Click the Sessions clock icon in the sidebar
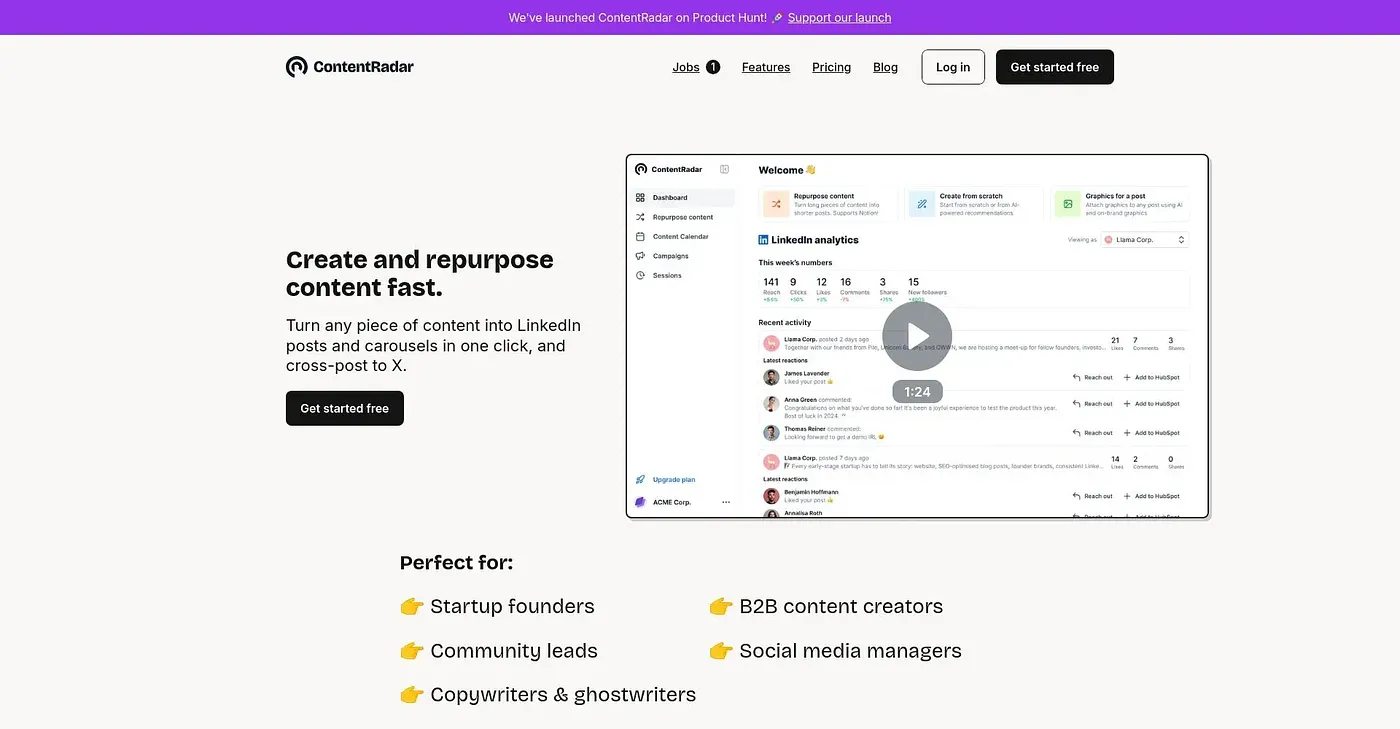This screenshot has height=729, width=1400. tap(640, 276)
